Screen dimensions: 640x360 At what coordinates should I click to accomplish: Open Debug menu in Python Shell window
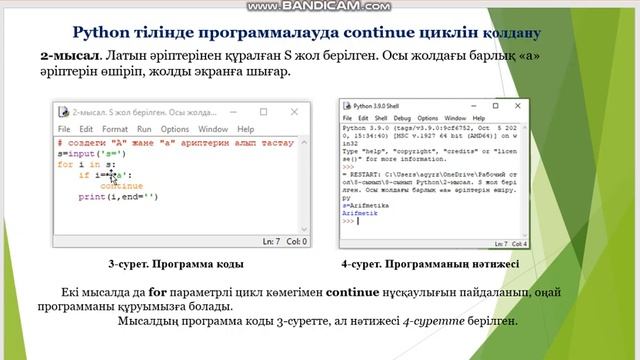tap(402, 118)
